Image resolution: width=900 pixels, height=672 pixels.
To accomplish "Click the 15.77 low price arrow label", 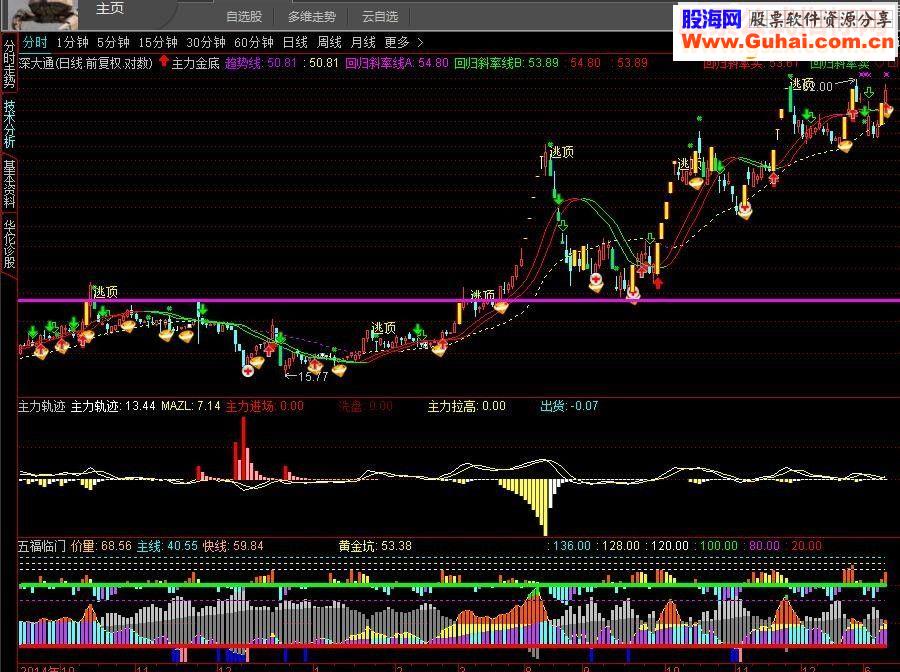I will point(307,376).
